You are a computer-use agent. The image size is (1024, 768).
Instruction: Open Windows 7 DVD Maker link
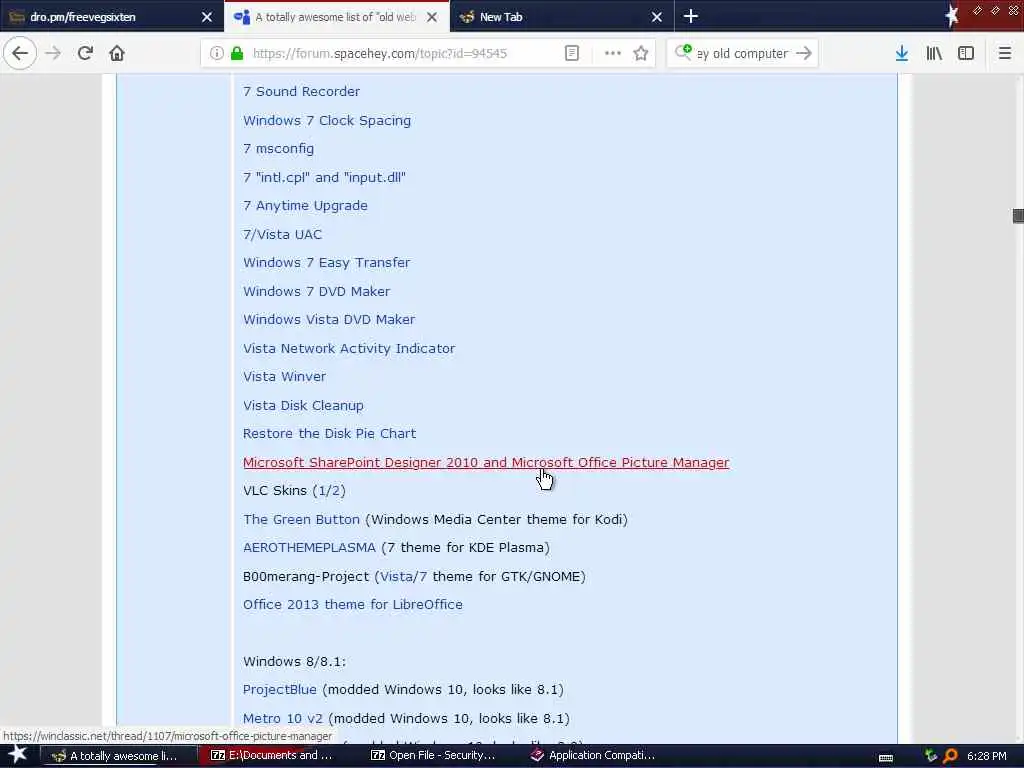[316, 291]
